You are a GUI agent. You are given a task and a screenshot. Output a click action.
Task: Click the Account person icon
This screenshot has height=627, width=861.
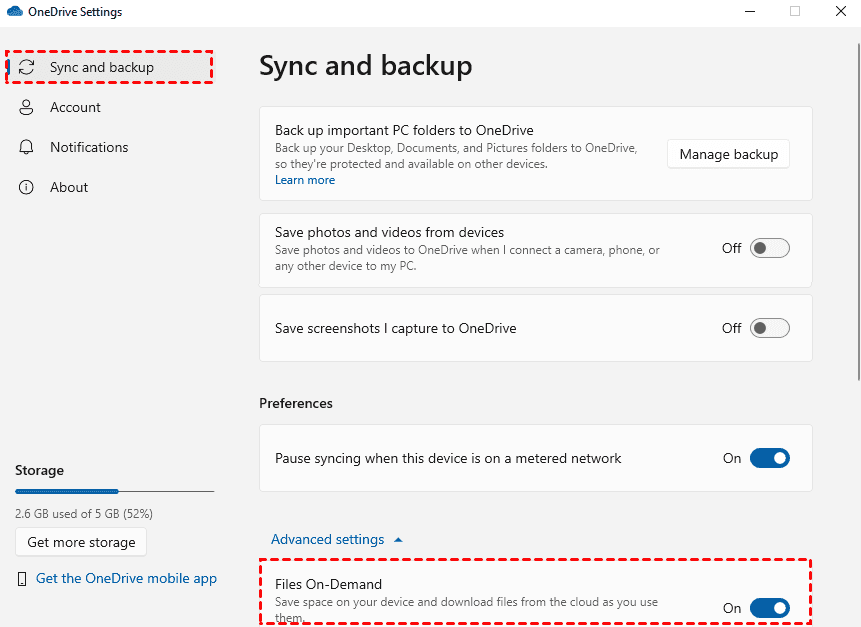click(28, 107)
